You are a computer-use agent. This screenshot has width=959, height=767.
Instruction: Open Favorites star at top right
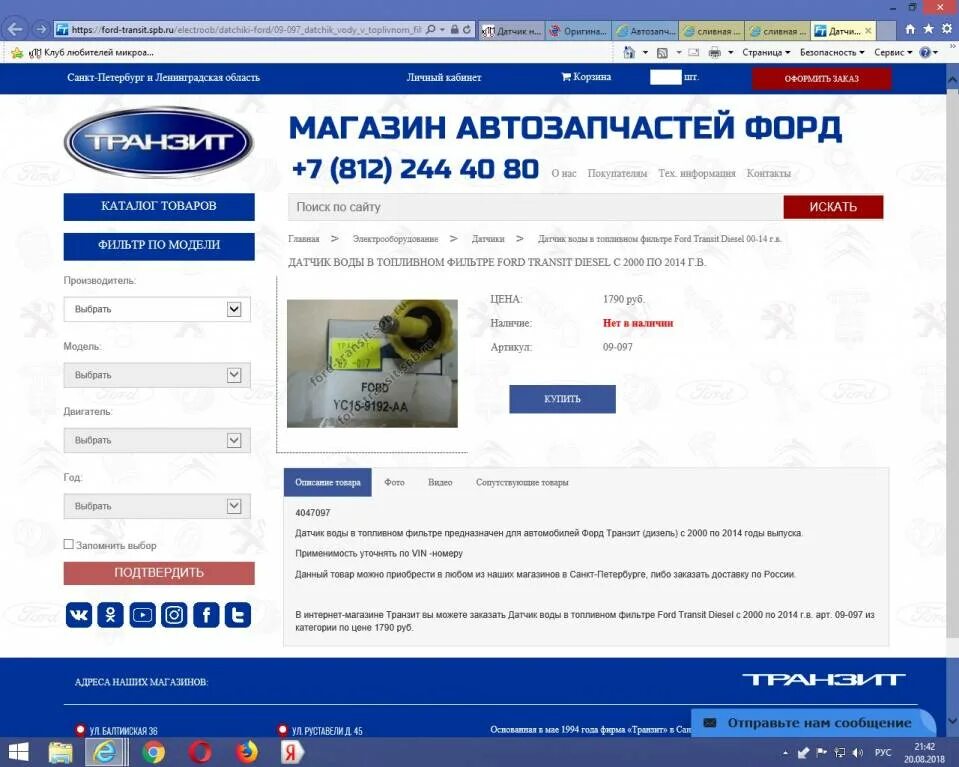(928, 29)
